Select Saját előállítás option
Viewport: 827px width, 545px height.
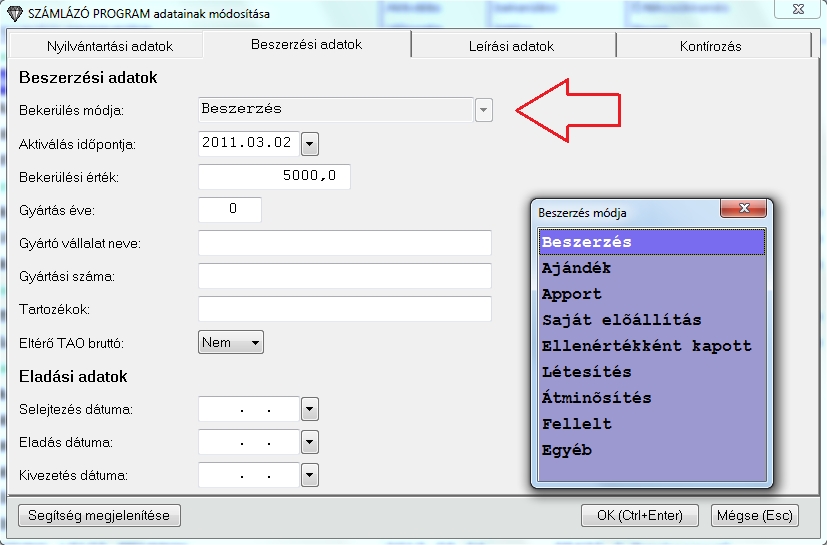coord(621,320)
